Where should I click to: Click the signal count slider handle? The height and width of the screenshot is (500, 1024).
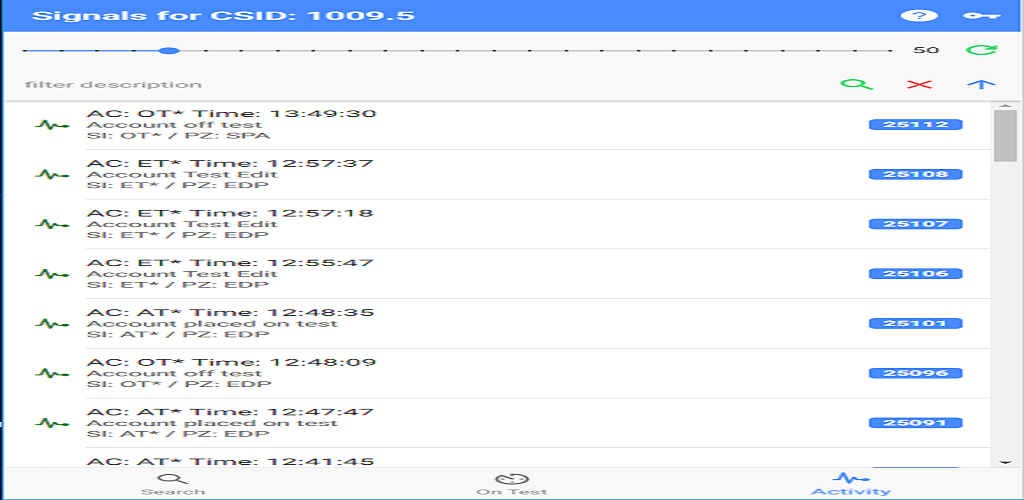tap(170, 50)
